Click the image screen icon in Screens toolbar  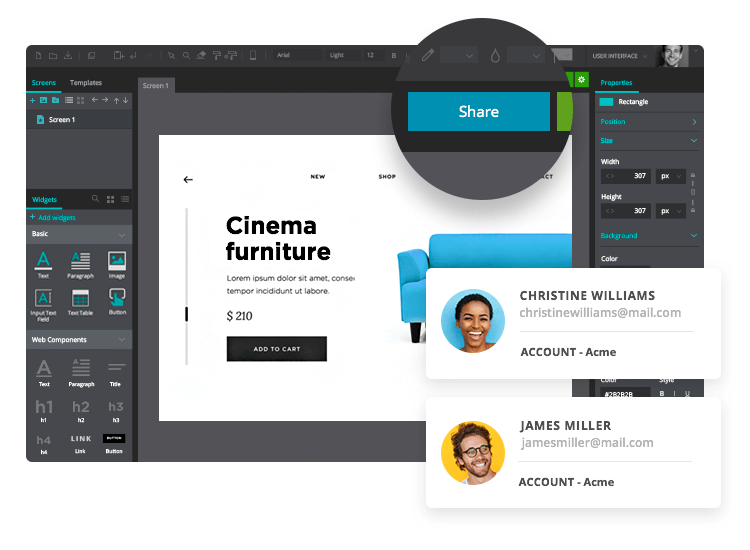[x=44, y=100]
